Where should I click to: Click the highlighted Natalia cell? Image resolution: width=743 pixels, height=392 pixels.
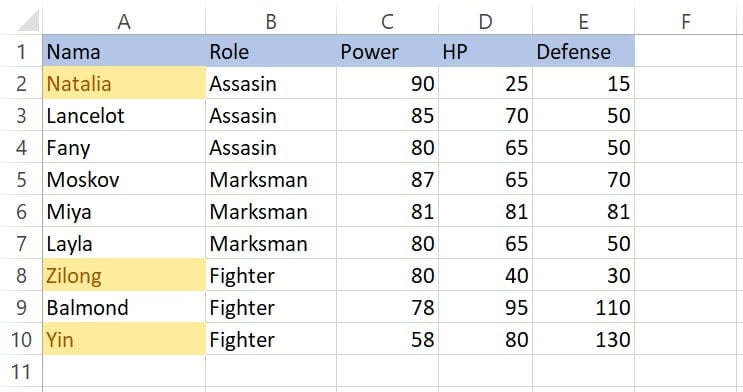pos(124,83)
